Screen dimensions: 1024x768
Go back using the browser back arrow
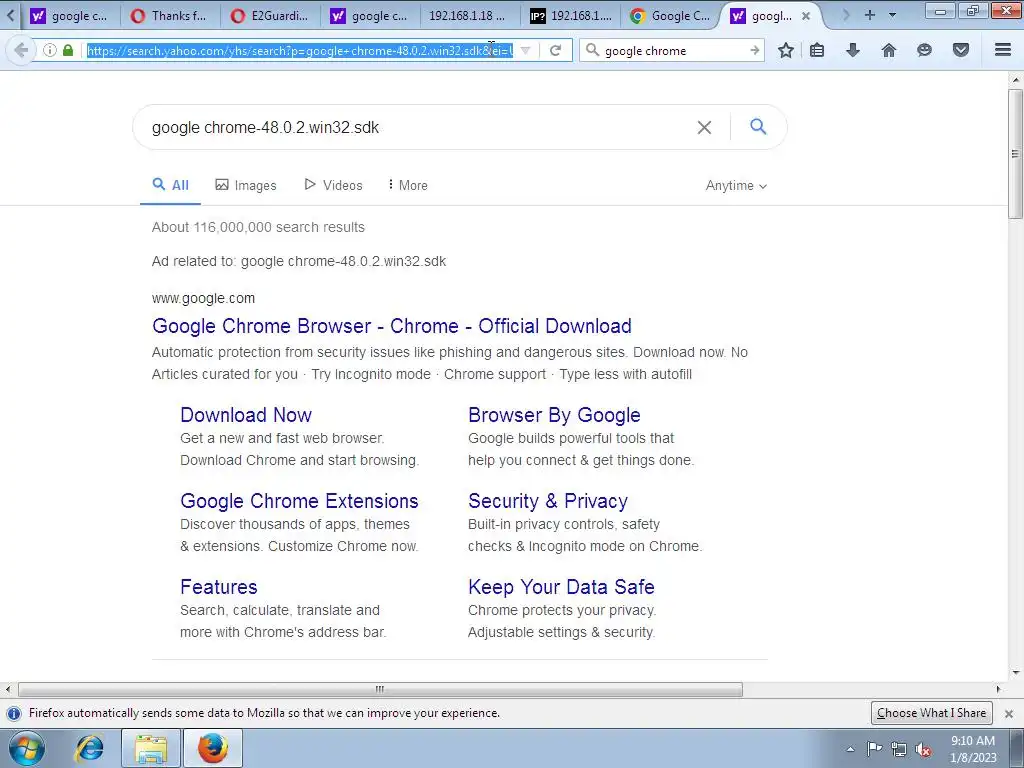click(21, 50)
